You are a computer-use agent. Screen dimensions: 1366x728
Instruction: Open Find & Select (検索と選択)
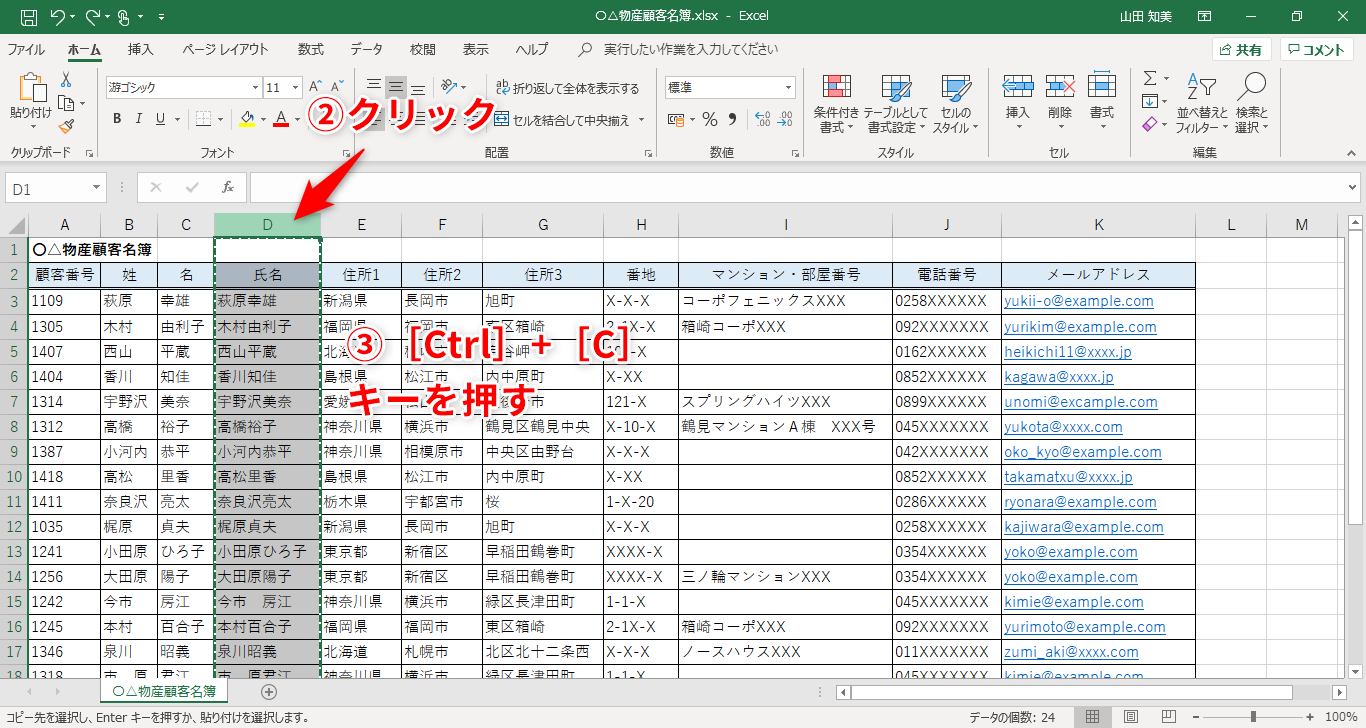click(x=1251, y=103)
